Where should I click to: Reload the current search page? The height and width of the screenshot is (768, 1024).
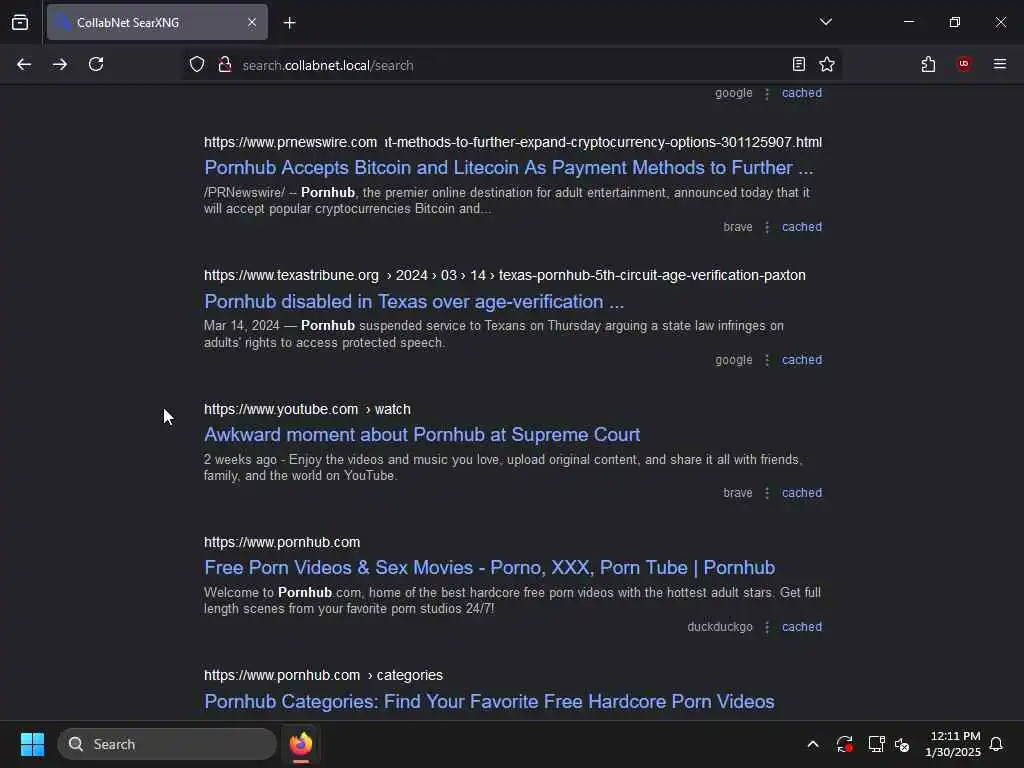[x=96, y=64]
